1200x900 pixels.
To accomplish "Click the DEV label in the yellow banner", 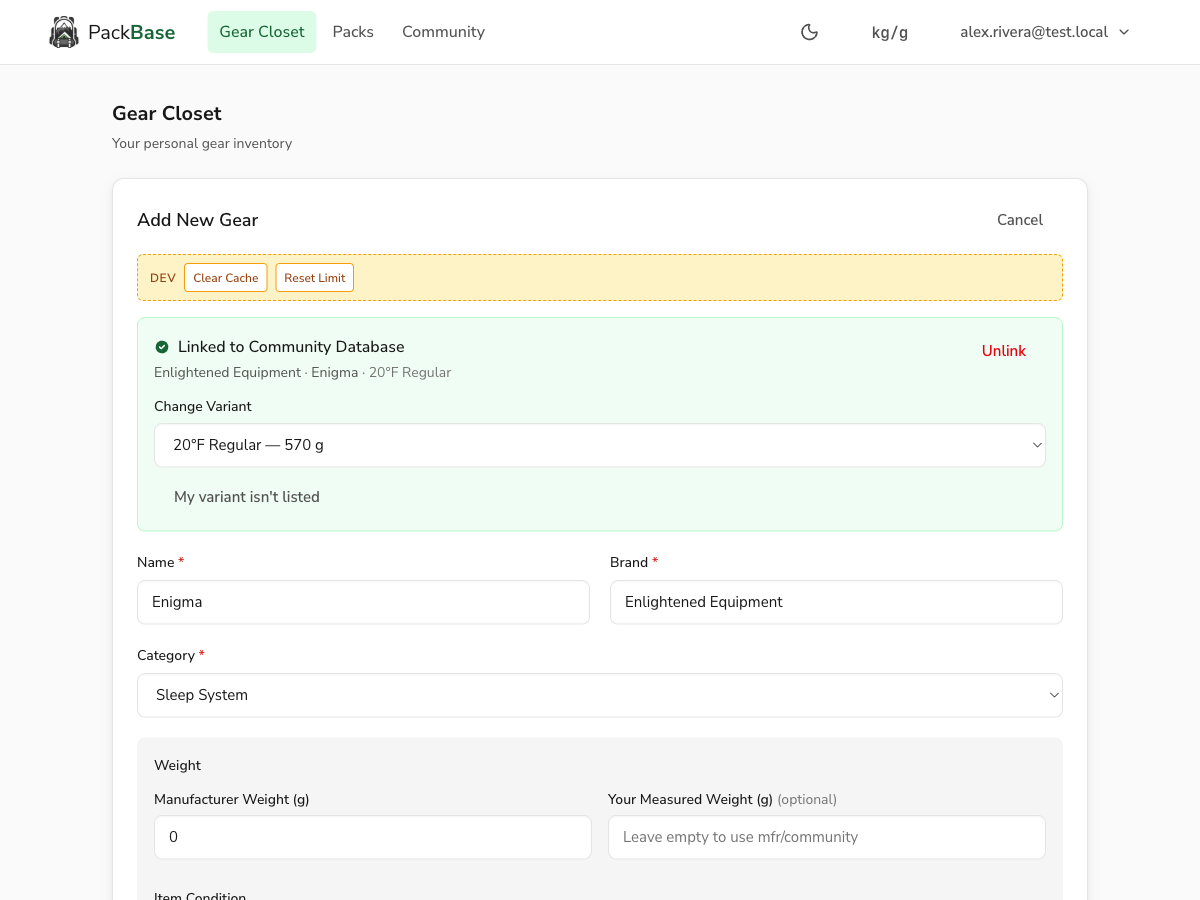I will point(162,277).
